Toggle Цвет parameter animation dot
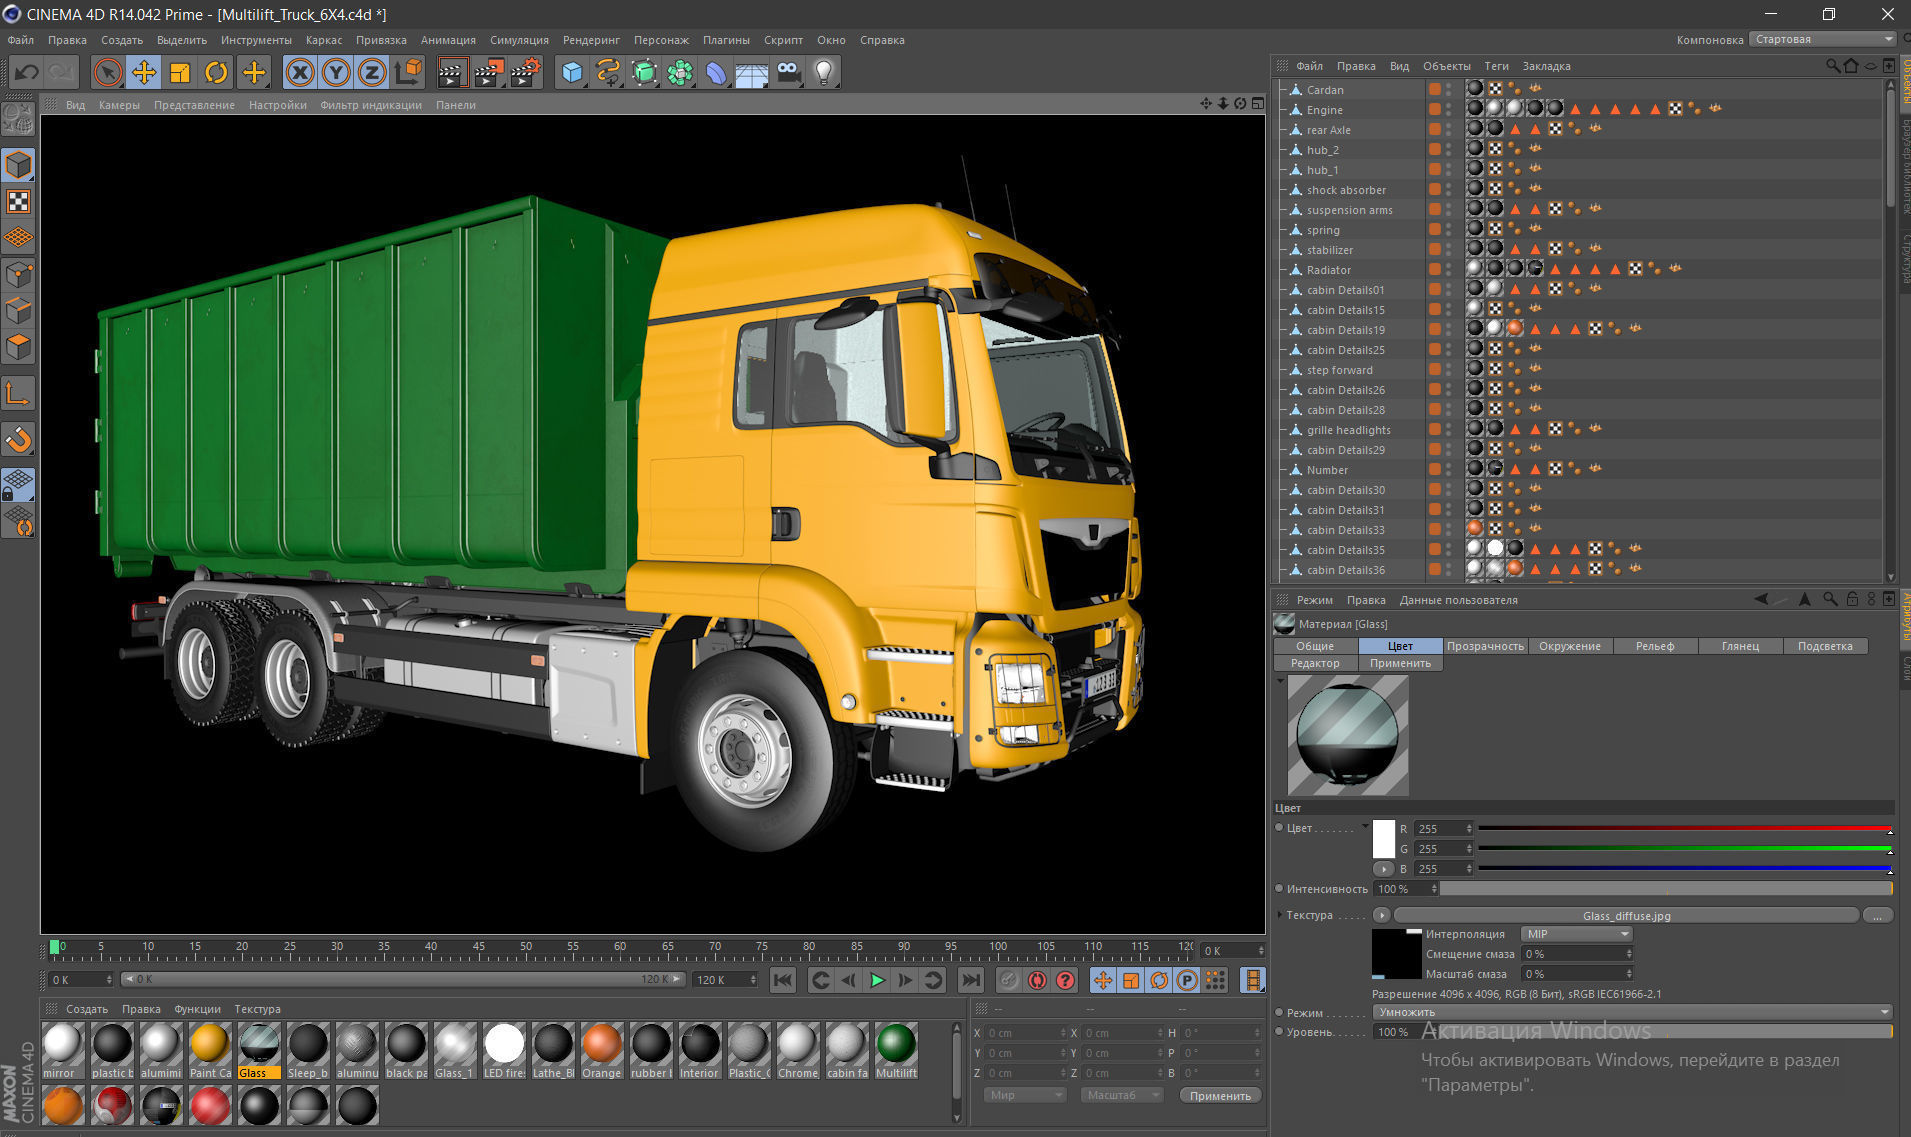The image size is (1911, 1137). pyautogui.click(x=1279, y=828)
